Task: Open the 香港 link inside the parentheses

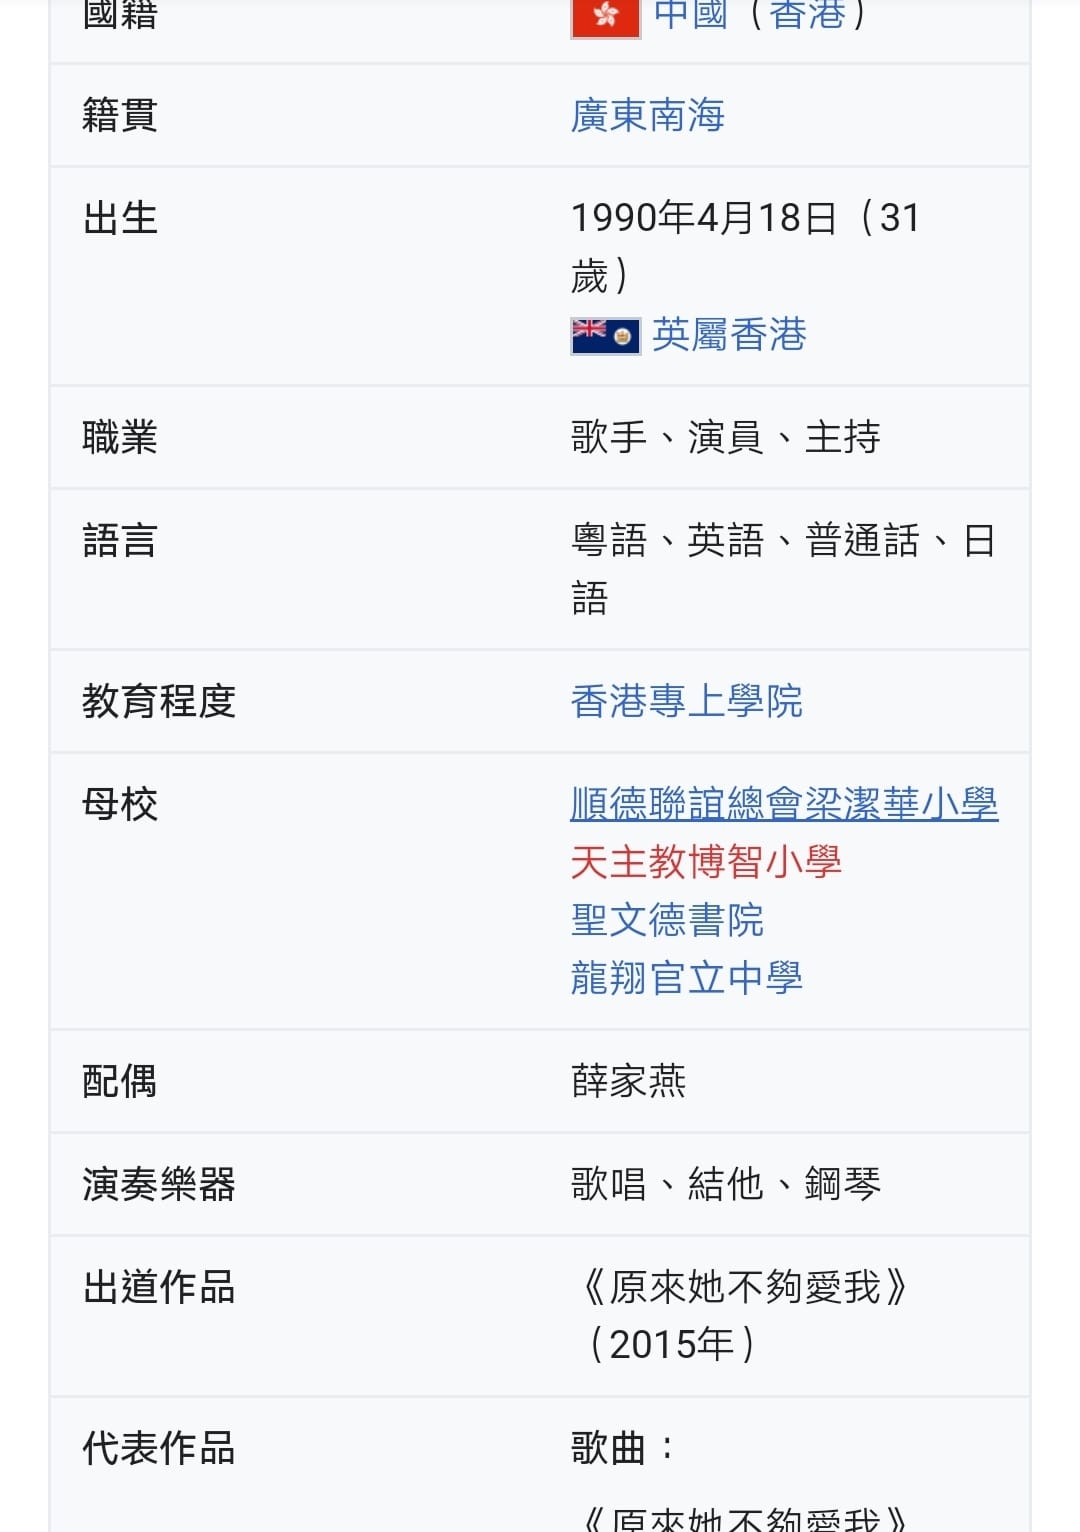Action: pyautogui.click(x=808, y=14)
